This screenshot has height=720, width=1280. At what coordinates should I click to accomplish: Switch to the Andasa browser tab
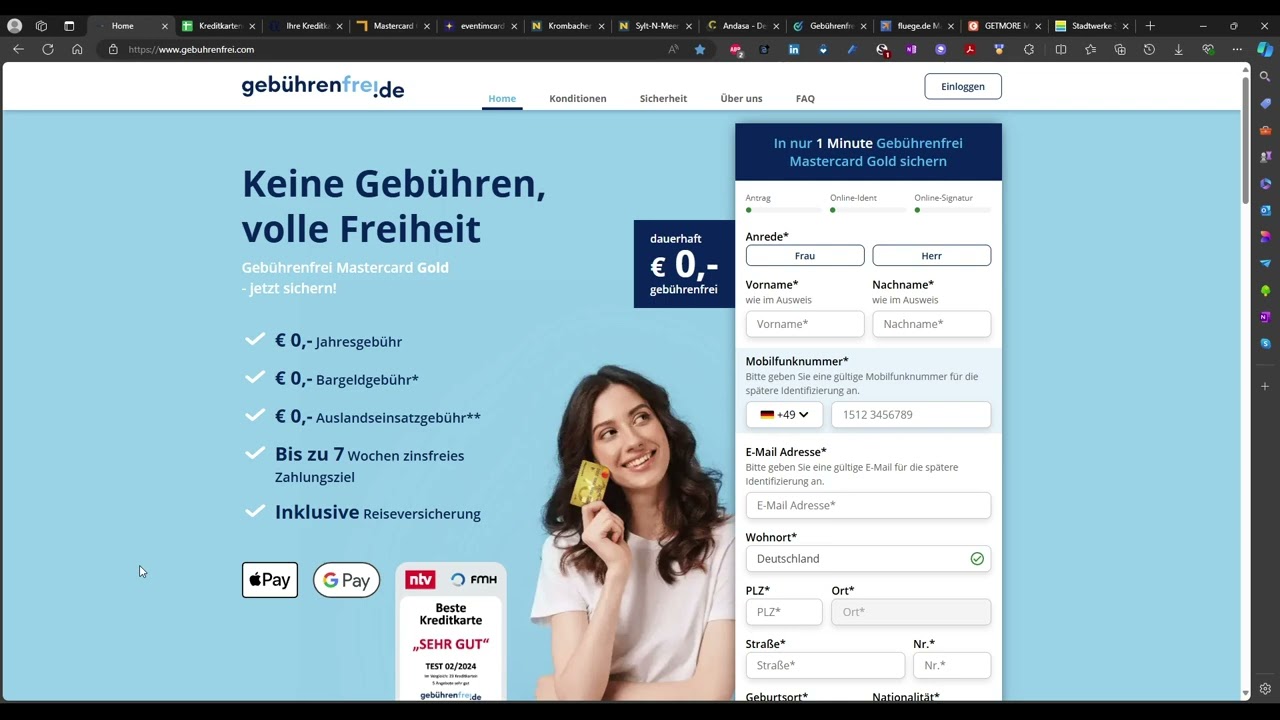point(743,26)
